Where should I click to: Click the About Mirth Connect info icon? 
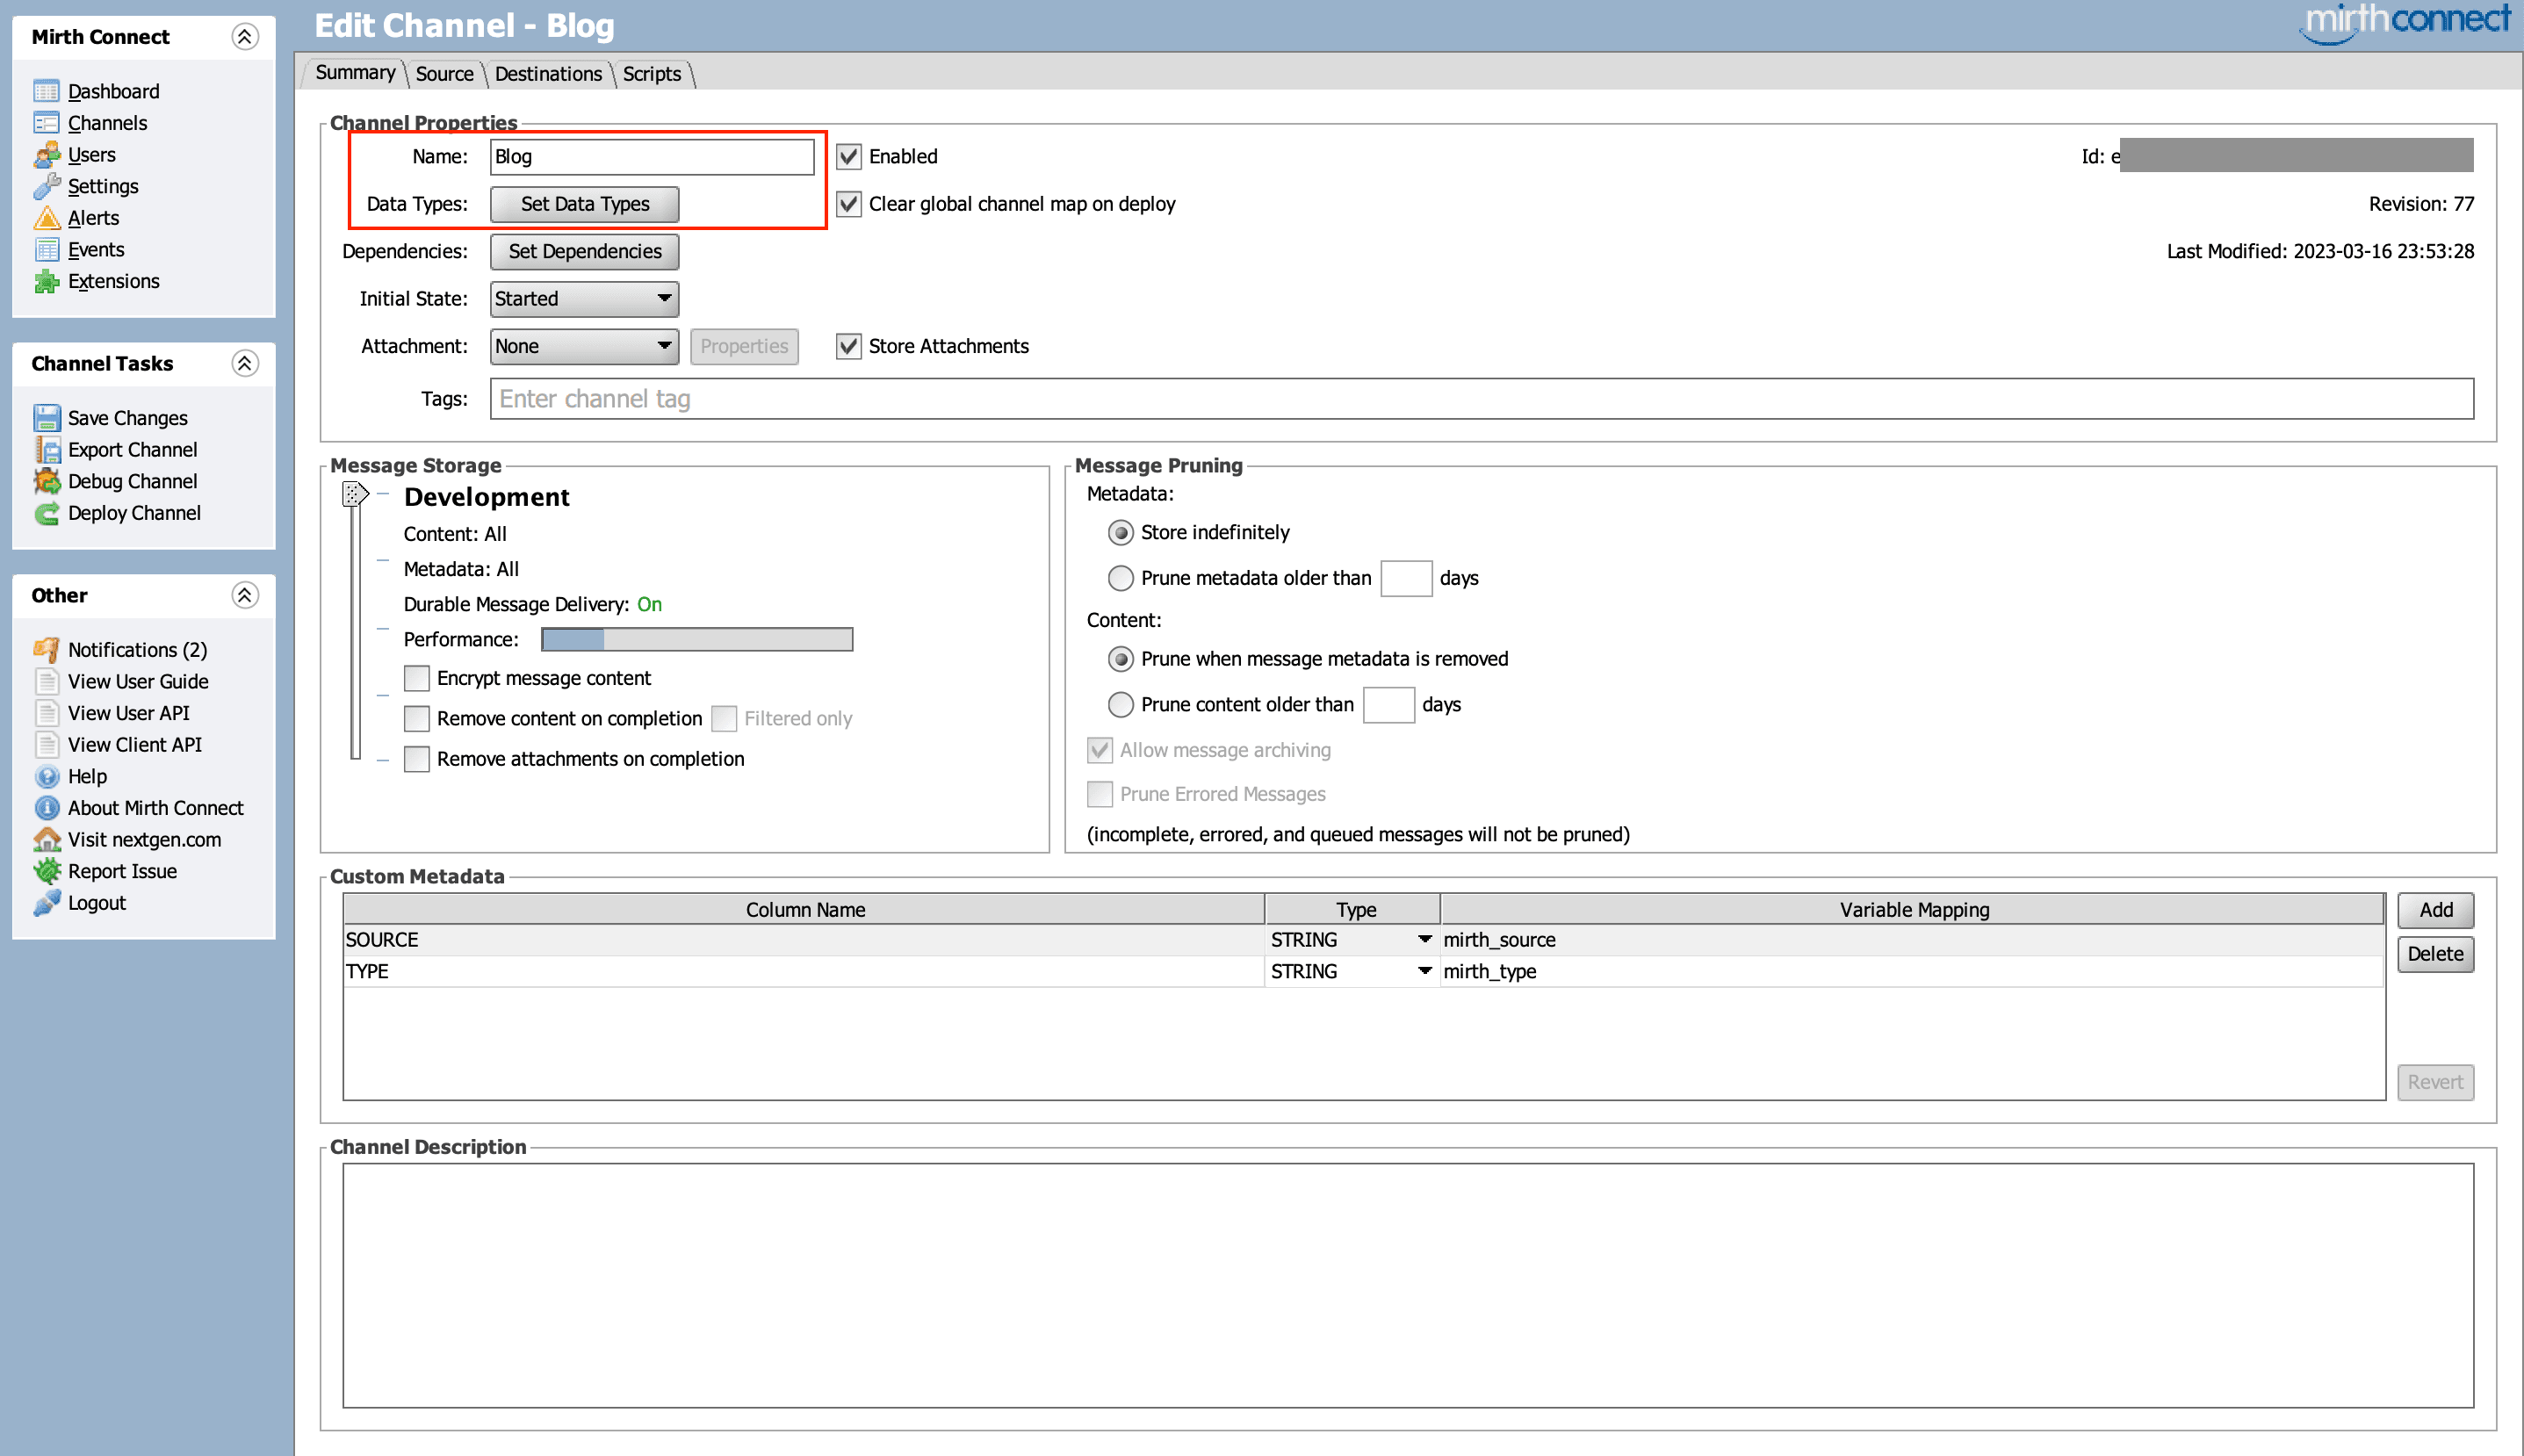pyautogui.click(x=46, y=808)
